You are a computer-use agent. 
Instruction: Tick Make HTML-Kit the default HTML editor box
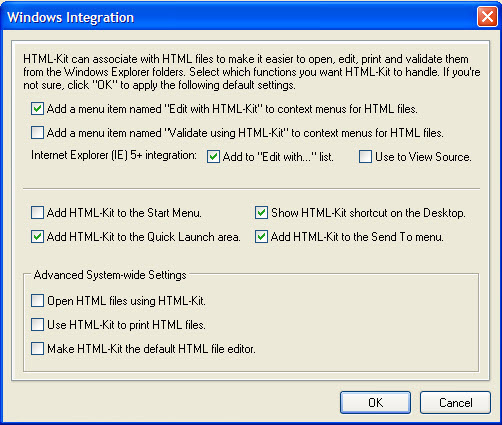pyautogui.click(x=37, y=349)
